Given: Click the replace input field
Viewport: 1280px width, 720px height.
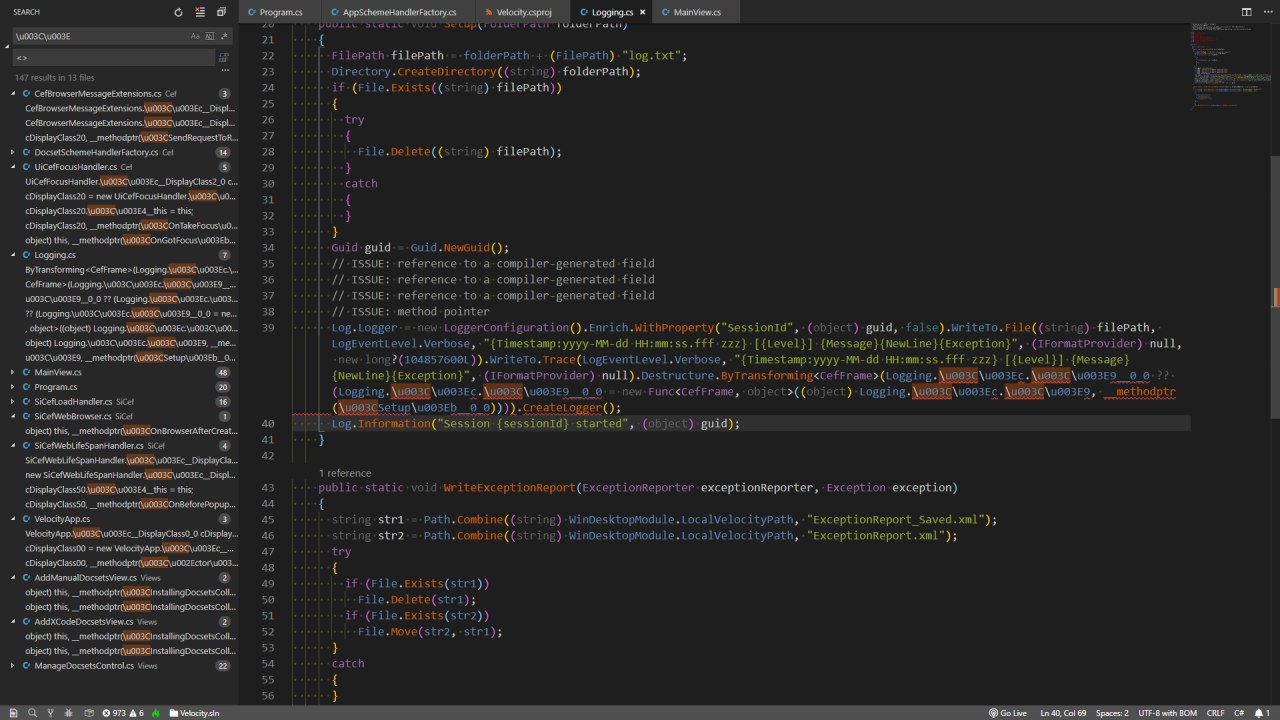Looking at the screenshot, I should point(110,58).
